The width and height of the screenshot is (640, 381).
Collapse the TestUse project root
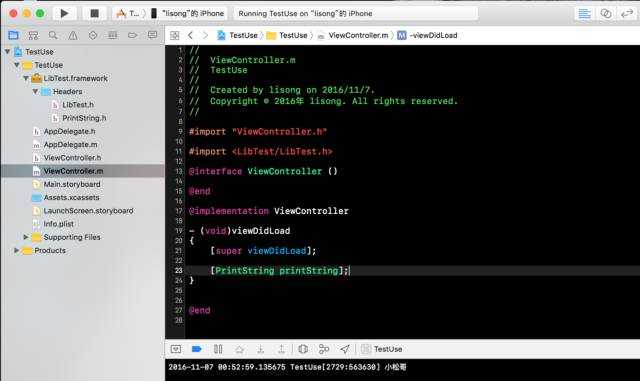[x=7, y=52]
